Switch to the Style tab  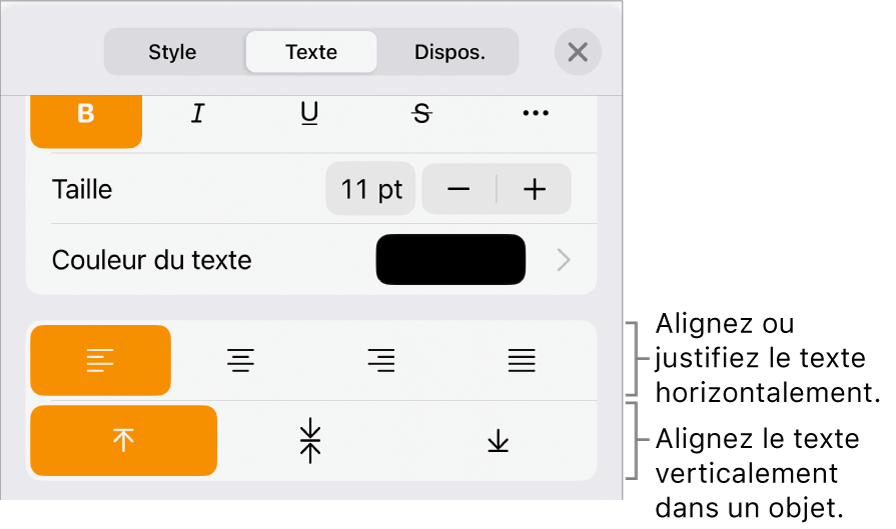[x=173, y=52]
